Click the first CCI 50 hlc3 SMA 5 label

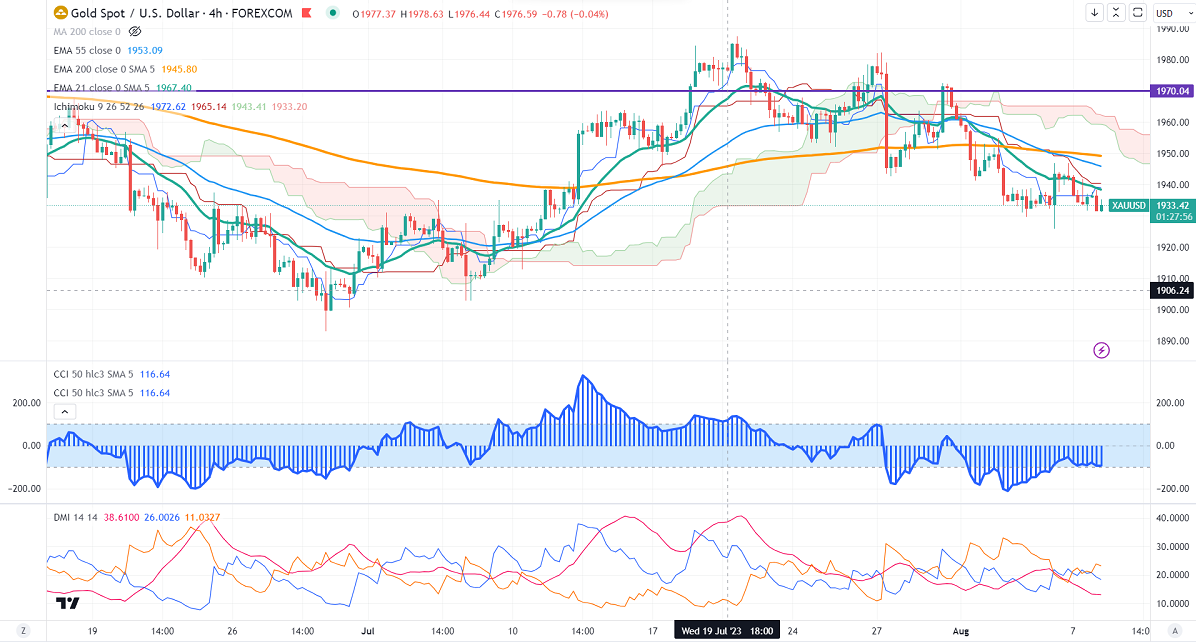click(x=93, y=374)
